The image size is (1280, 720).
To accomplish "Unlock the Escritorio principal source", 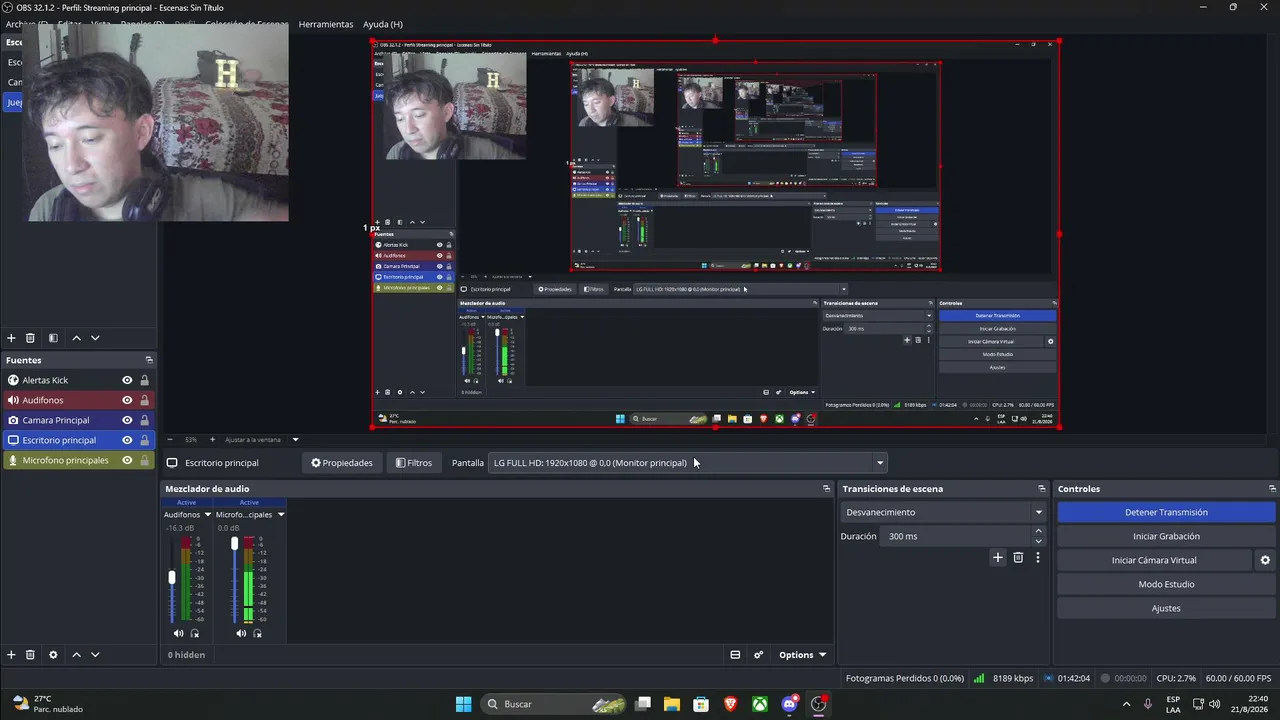I will 144,440.
